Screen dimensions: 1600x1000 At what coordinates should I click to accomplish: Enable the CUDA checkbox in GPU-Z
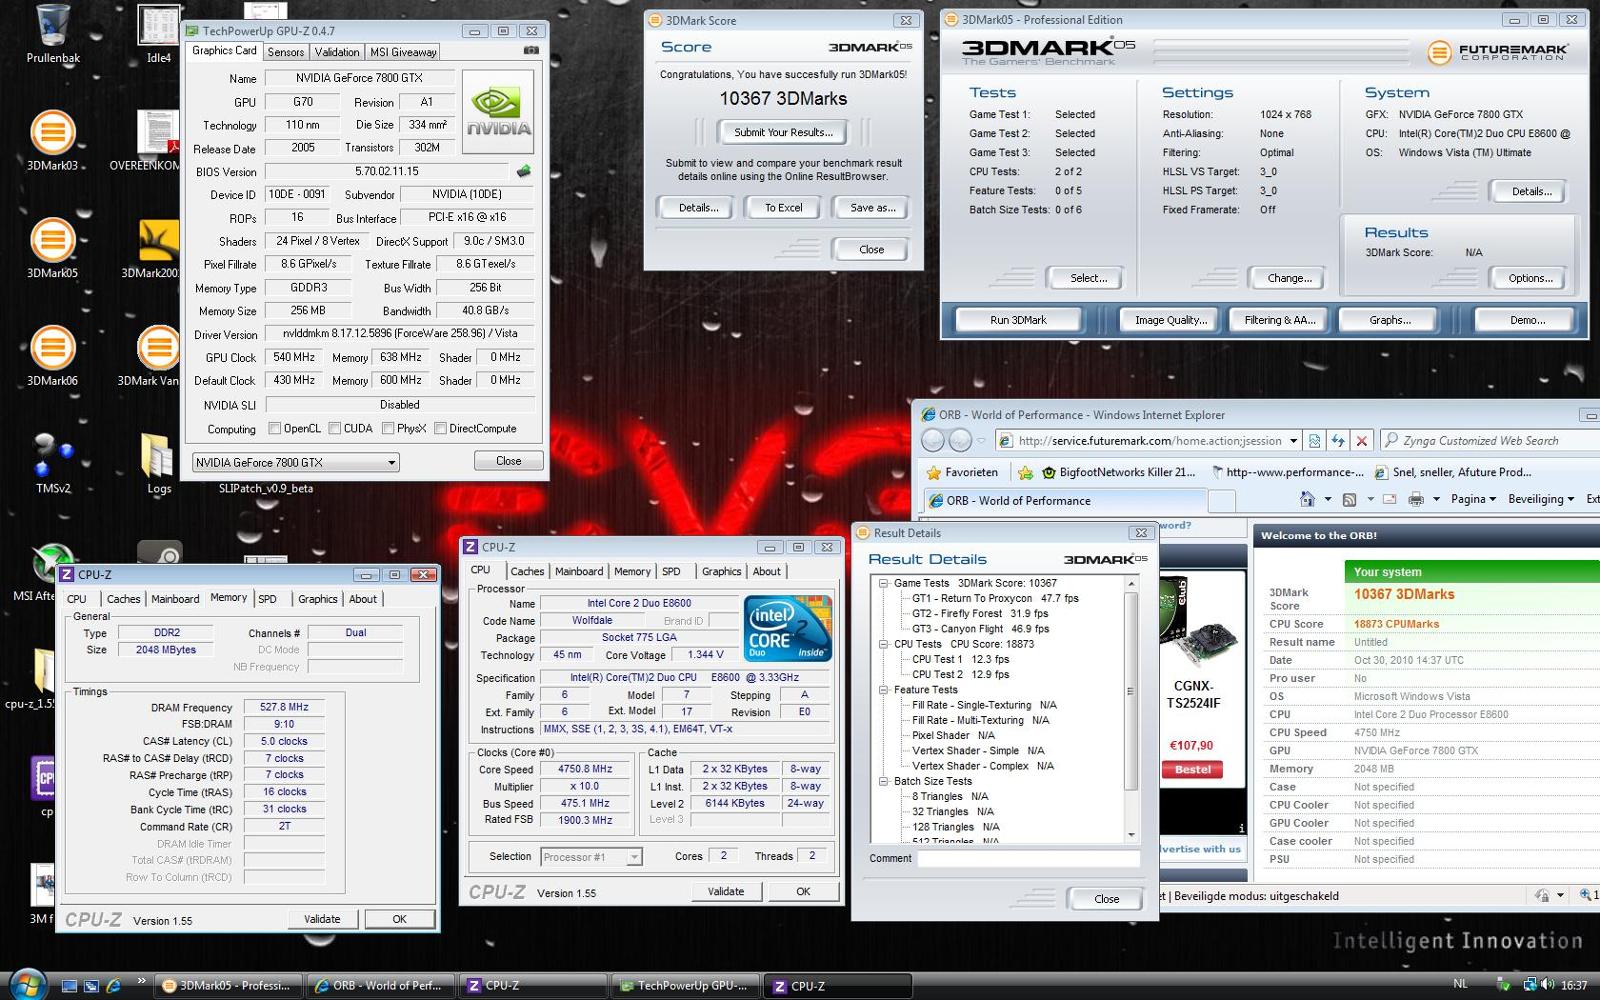(335, 429)
